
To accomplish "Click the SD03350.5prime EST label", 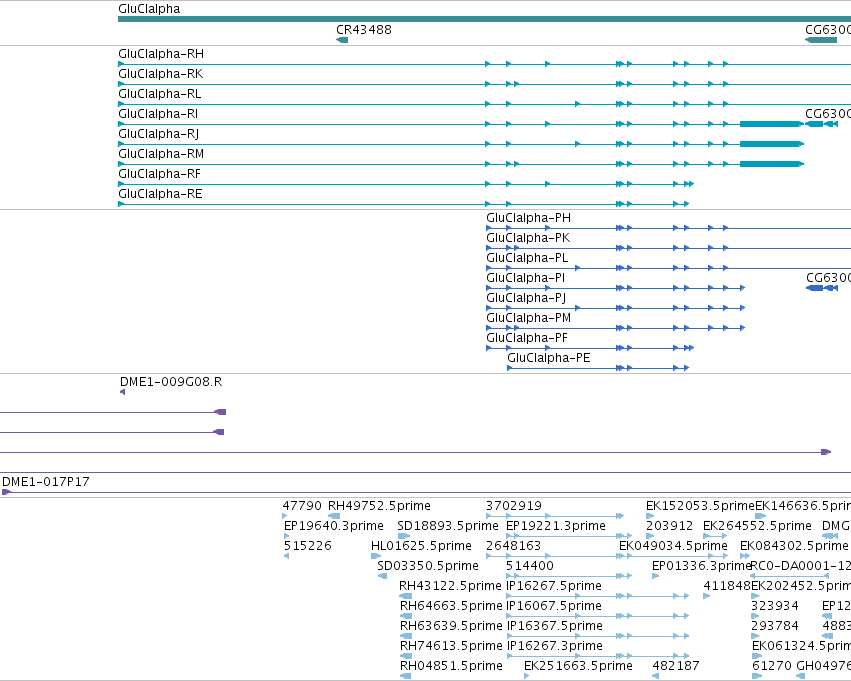I will (428, 567).
